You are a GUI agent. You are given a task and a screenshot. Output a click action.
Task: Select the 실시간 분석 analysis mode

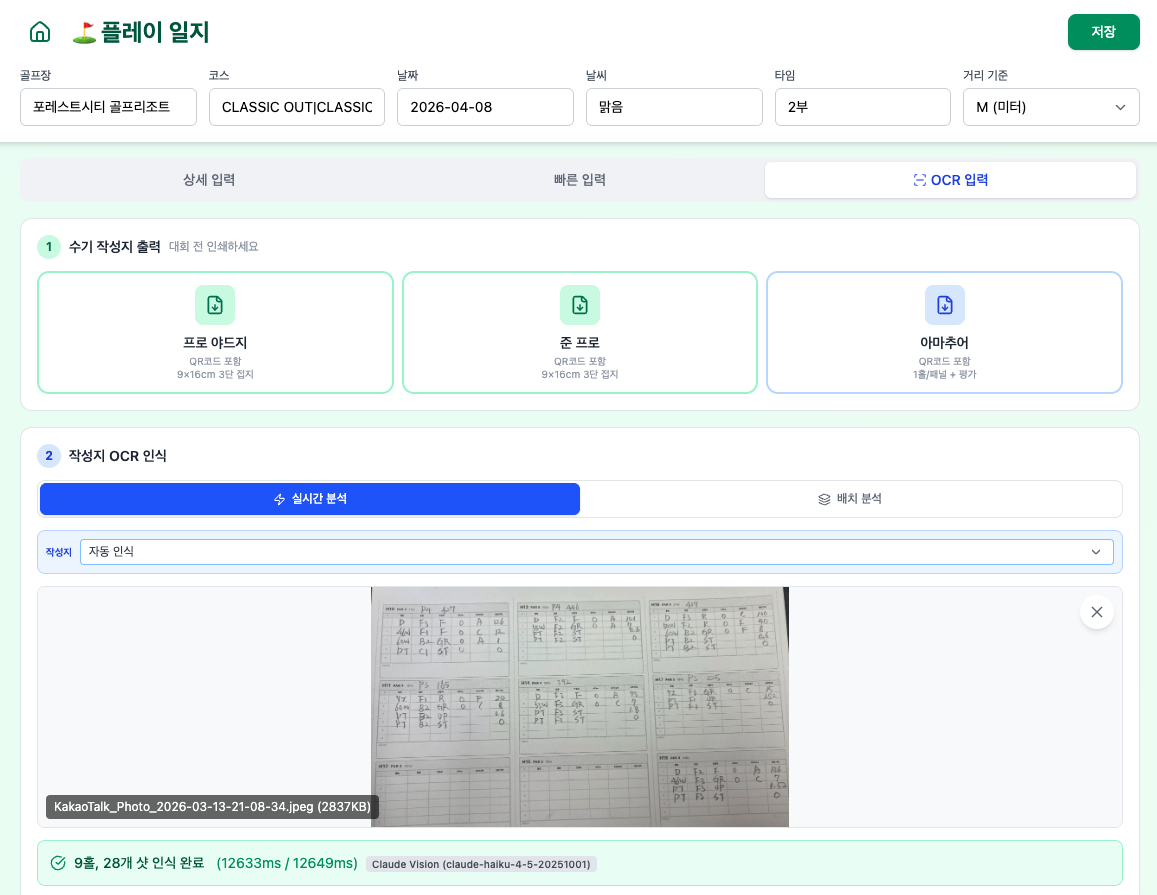[x=310, y=499]
